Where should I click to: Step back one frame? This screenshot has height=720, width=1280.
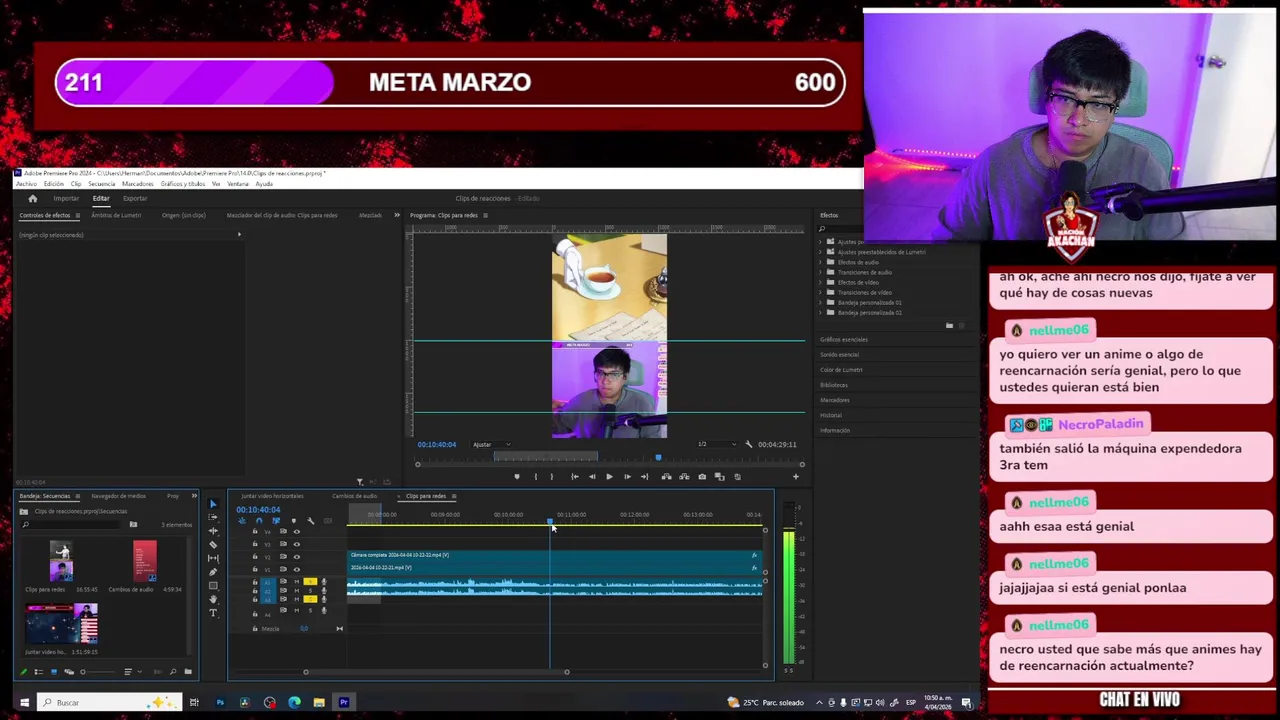click(x=592, y=477)
